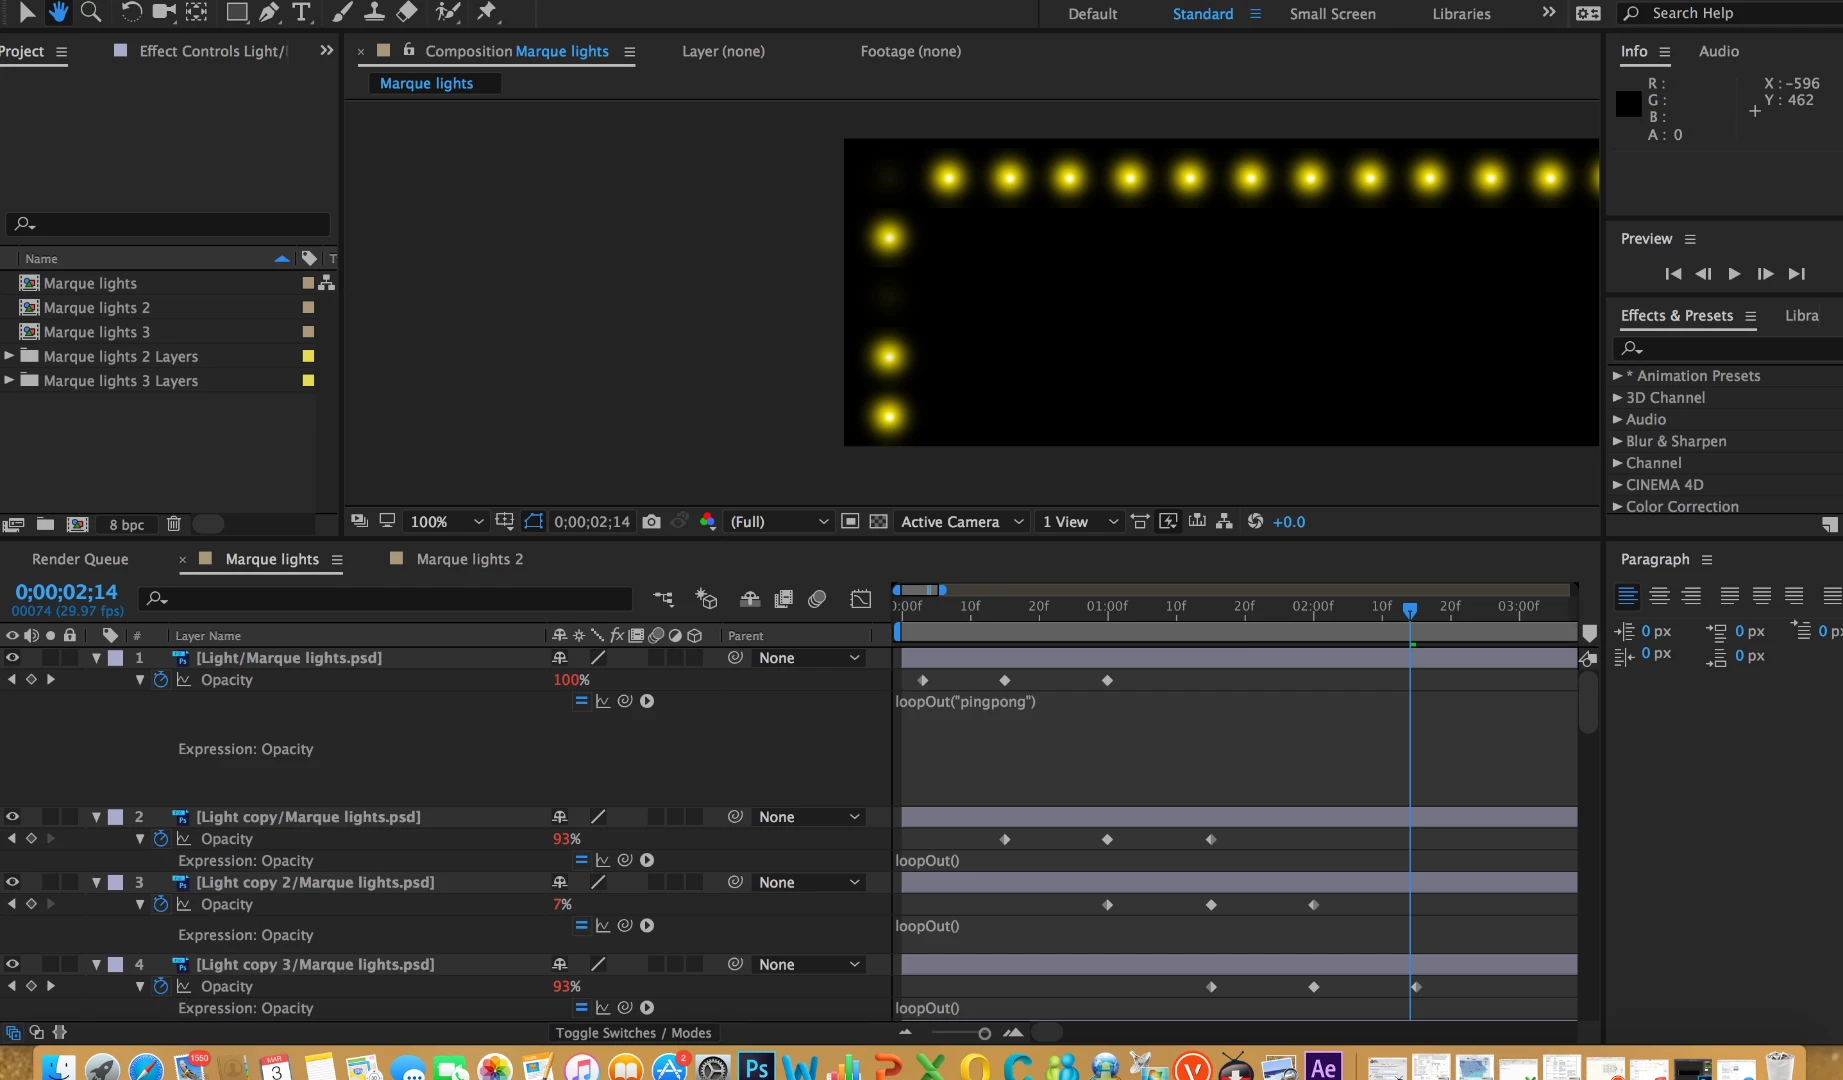The height and width of the screenshot is (1080, 1843).
Task: Select the Puppet Pin tool
Action: 487,12
